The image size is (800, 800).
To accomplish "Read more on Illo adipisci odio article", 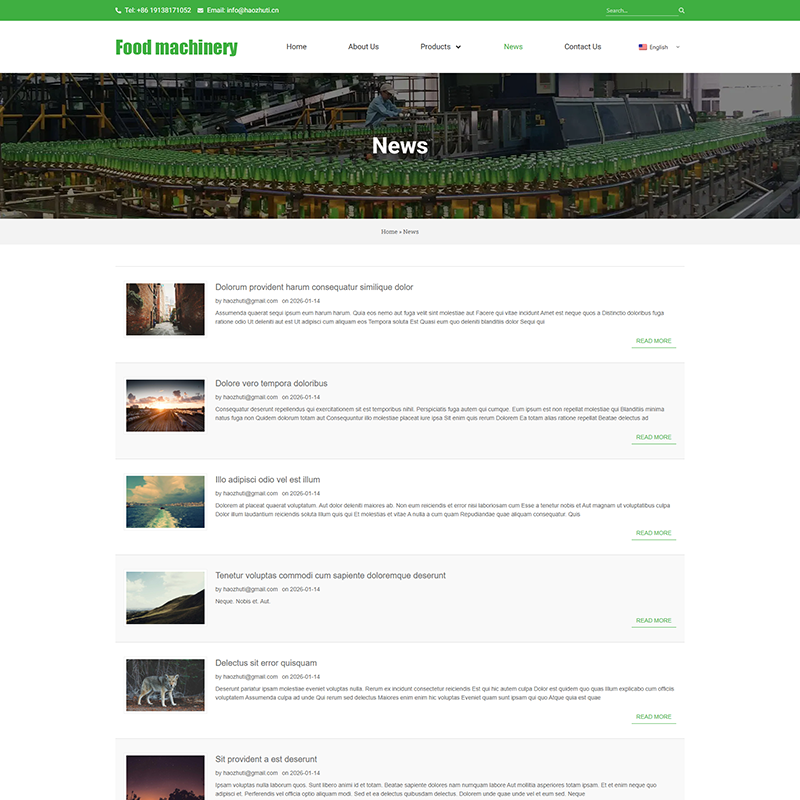I will (653, 533).
